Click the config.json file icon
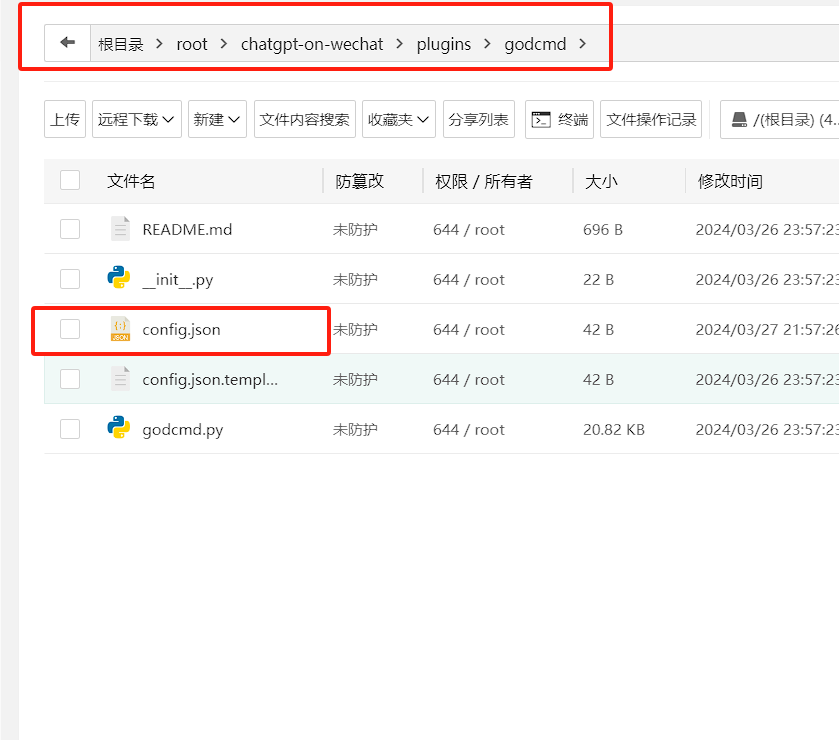Screen dimensions: 839x740 [120, 329]
